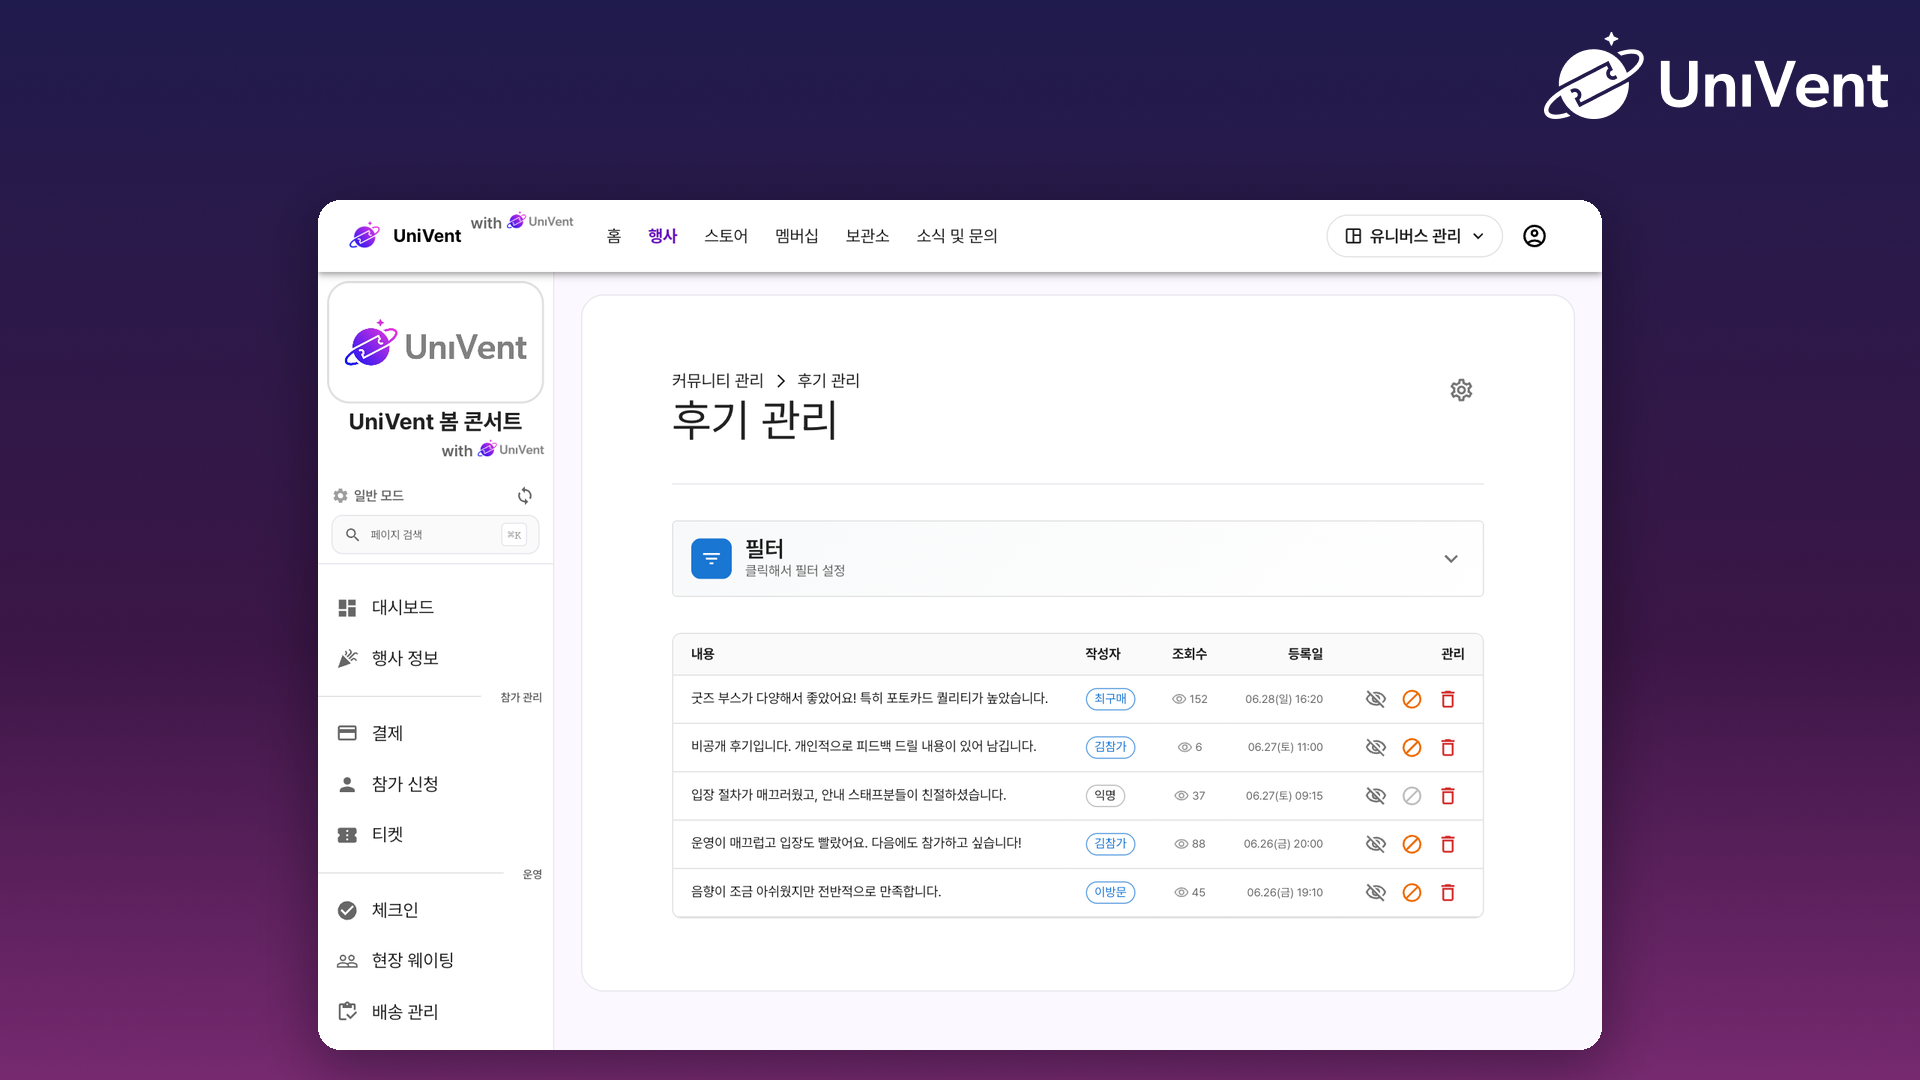Block the author 최구매 review

click(x=1411, y=699)
